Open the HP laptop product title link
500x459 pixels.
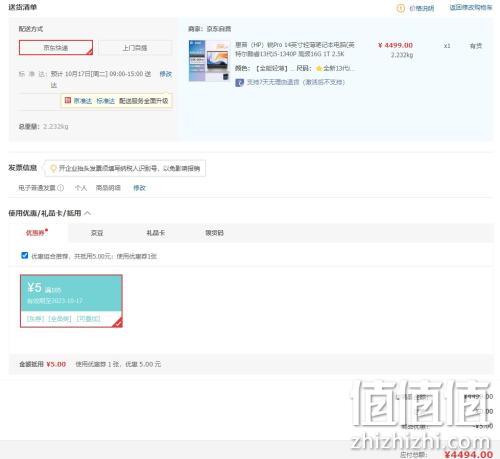tap(295, 49)
